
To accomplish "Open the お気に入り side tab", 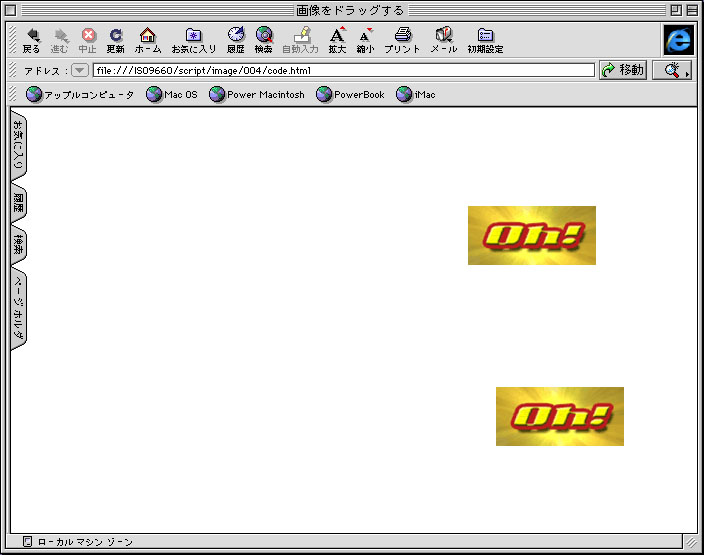I will point(18,145).
